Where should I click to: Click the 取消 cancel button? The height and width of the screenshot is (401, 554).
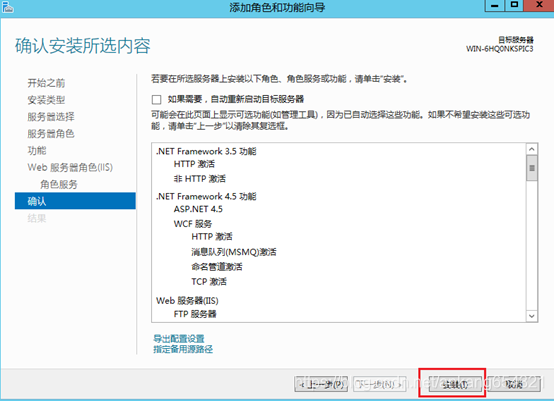coord(514,384)
